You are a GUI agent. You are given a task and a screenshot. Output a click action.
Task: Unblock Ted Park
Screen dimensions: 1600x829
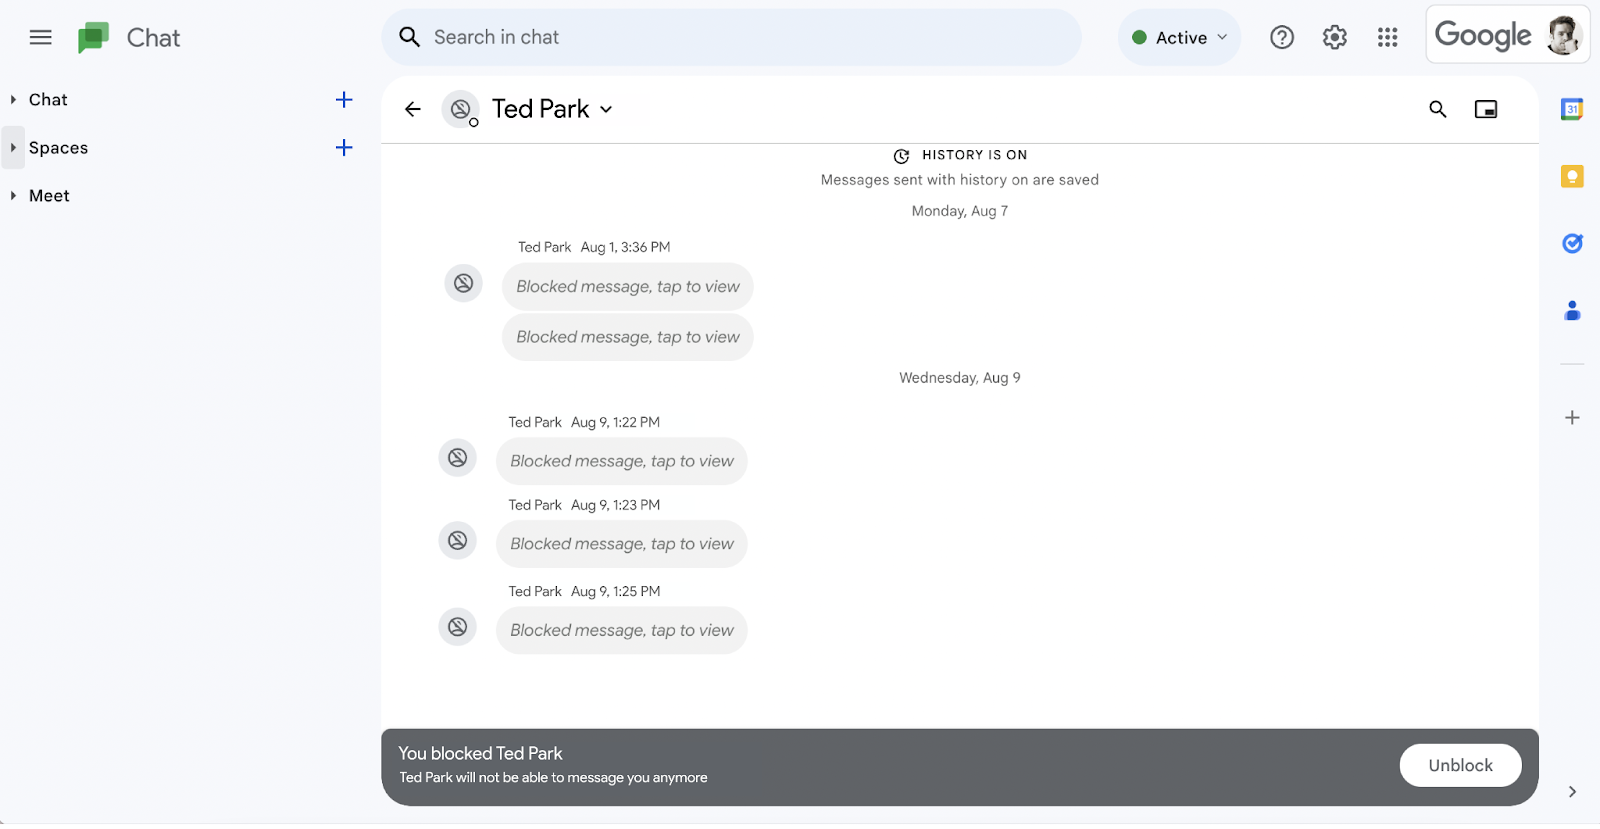coord(1460,765)
